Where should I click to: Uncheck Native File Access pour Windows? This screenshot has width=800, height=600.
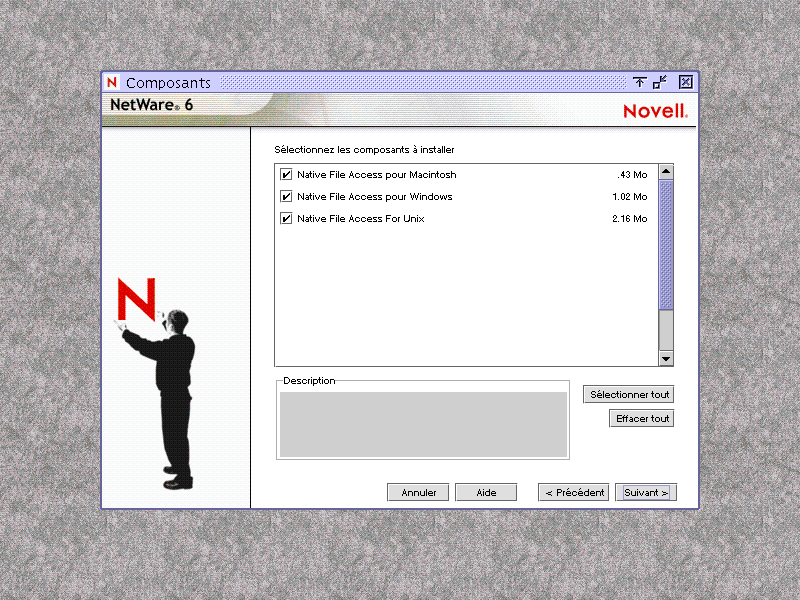click(x=286, y=196)
